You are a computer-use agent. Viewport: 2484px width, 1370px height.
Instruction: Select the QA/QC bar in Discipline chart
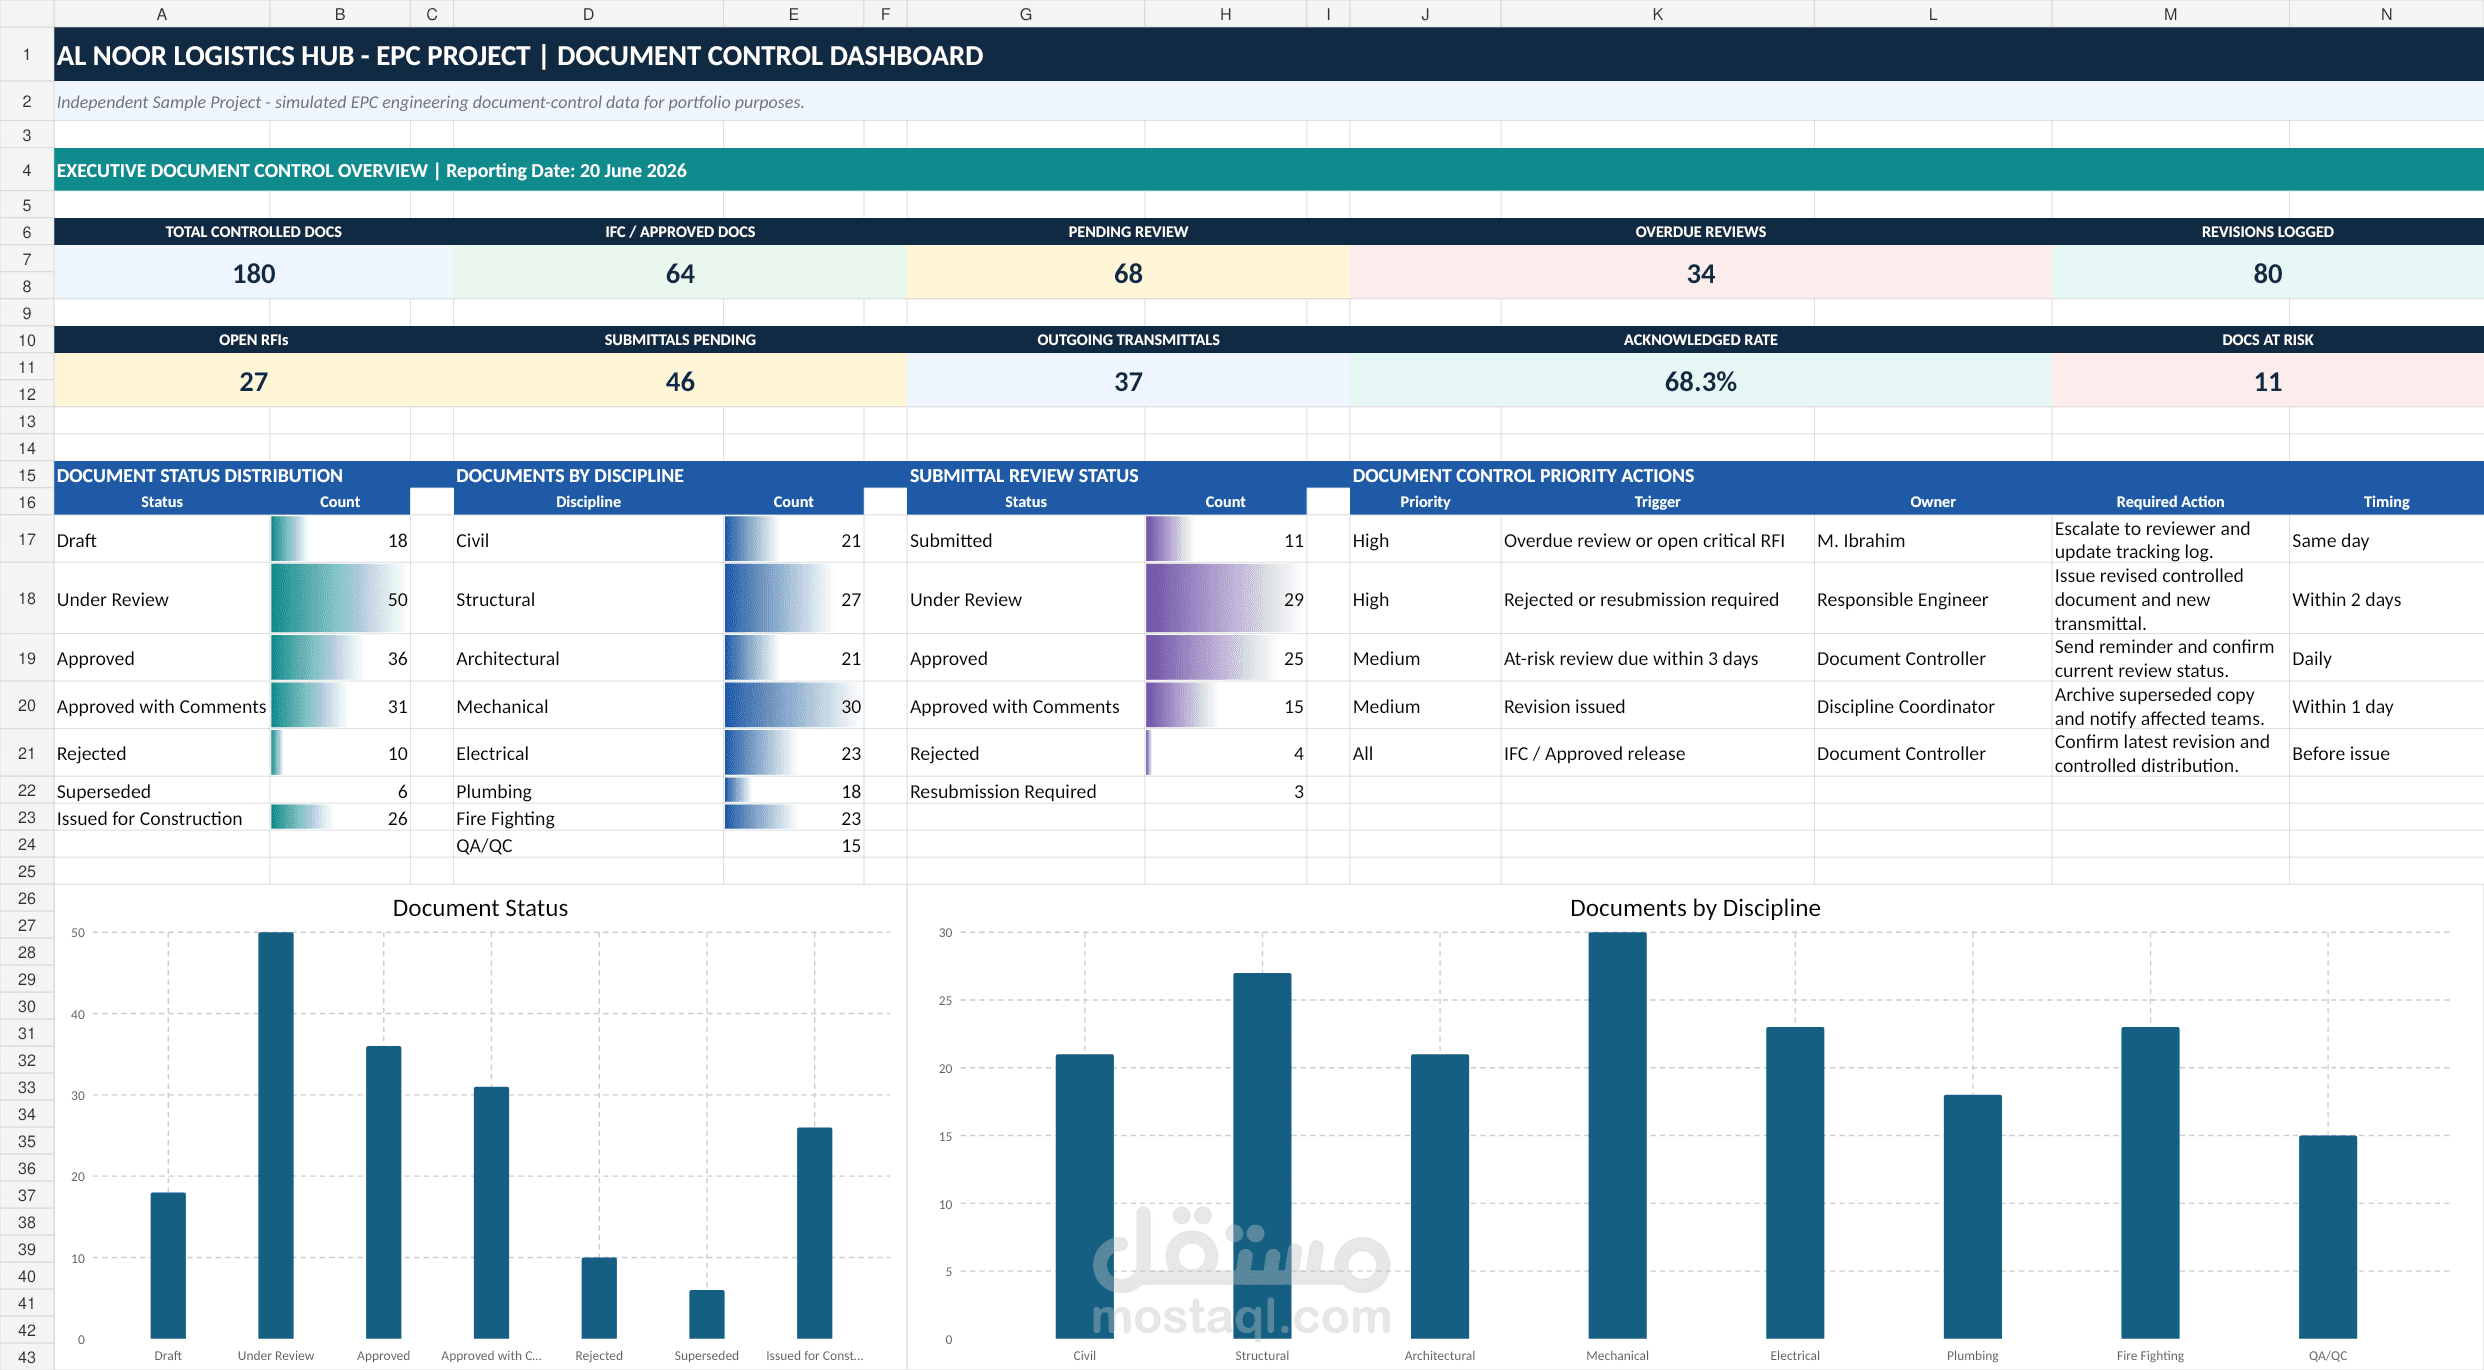pos(2328,1237)
